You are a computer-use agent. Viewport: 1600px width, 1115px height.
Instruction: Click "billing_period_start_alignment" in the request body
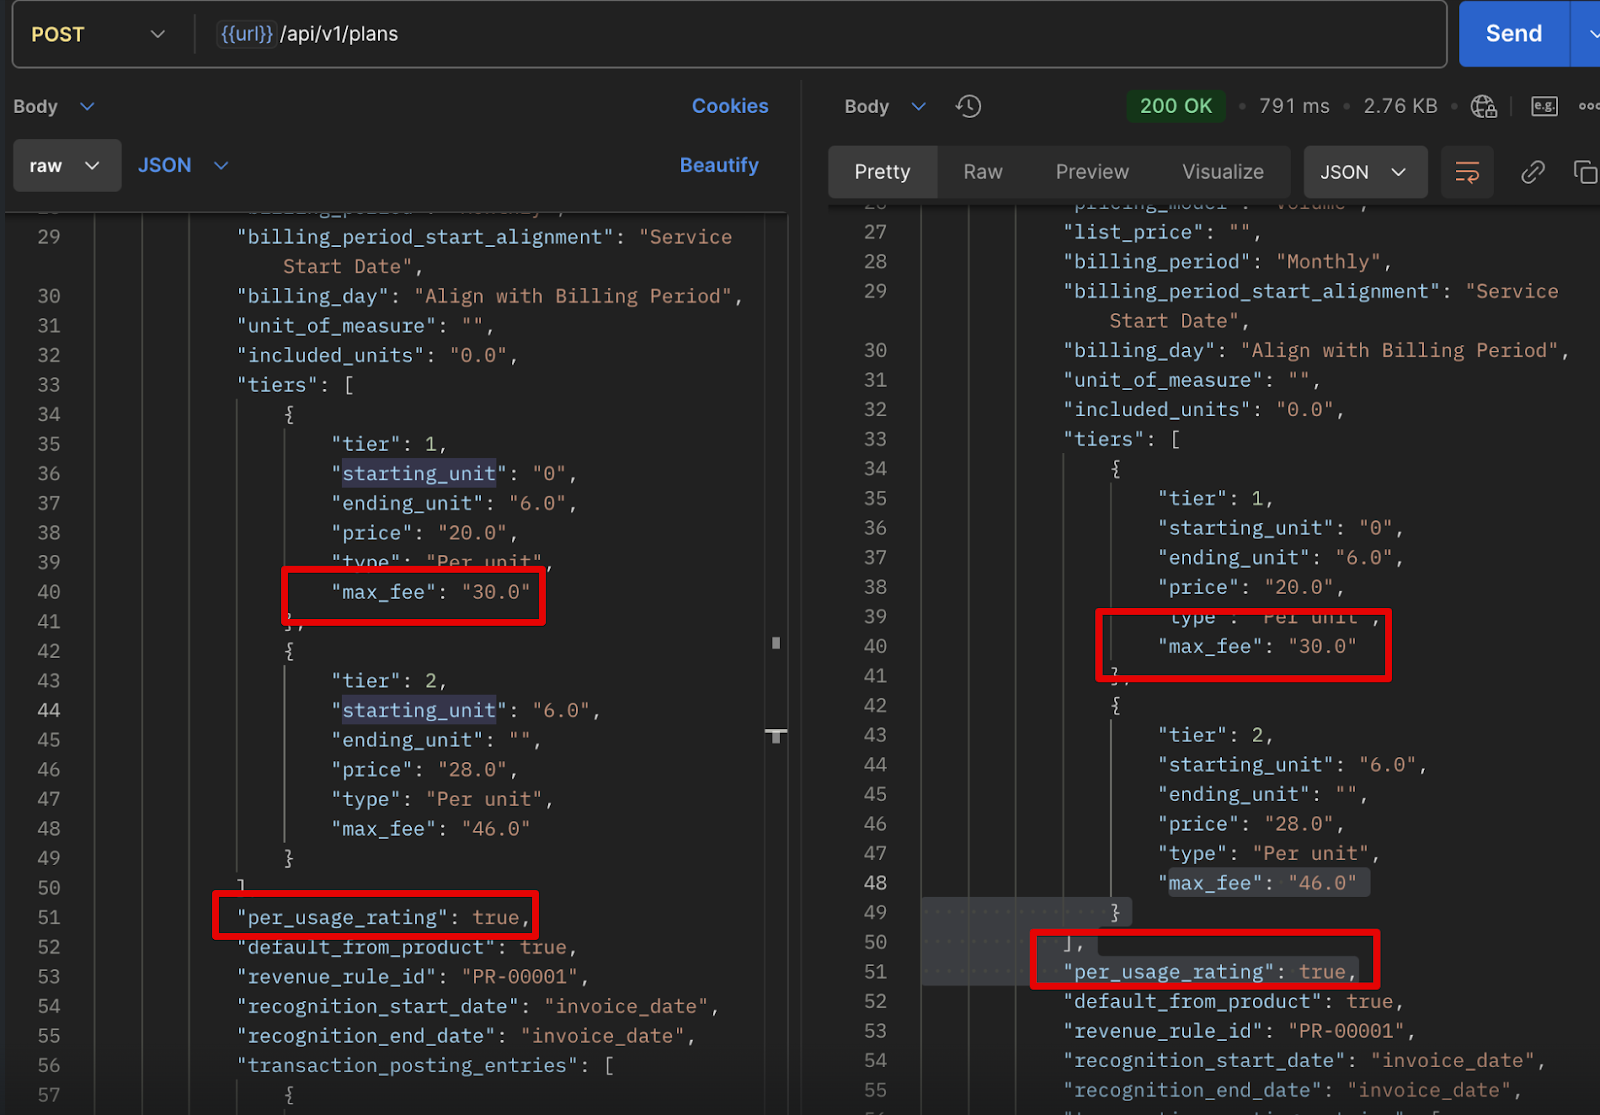[x=425, y=237]
